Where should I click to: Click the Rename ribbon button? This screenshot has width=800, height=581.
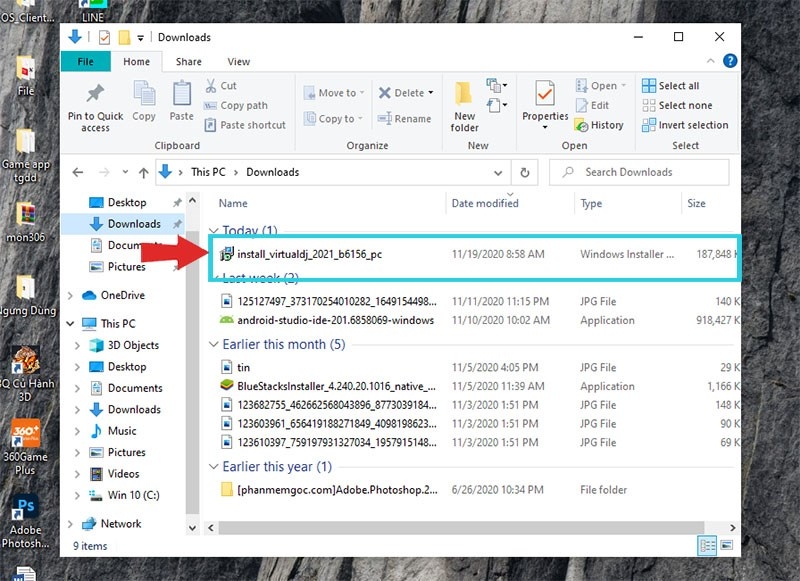tap(405, 119)
